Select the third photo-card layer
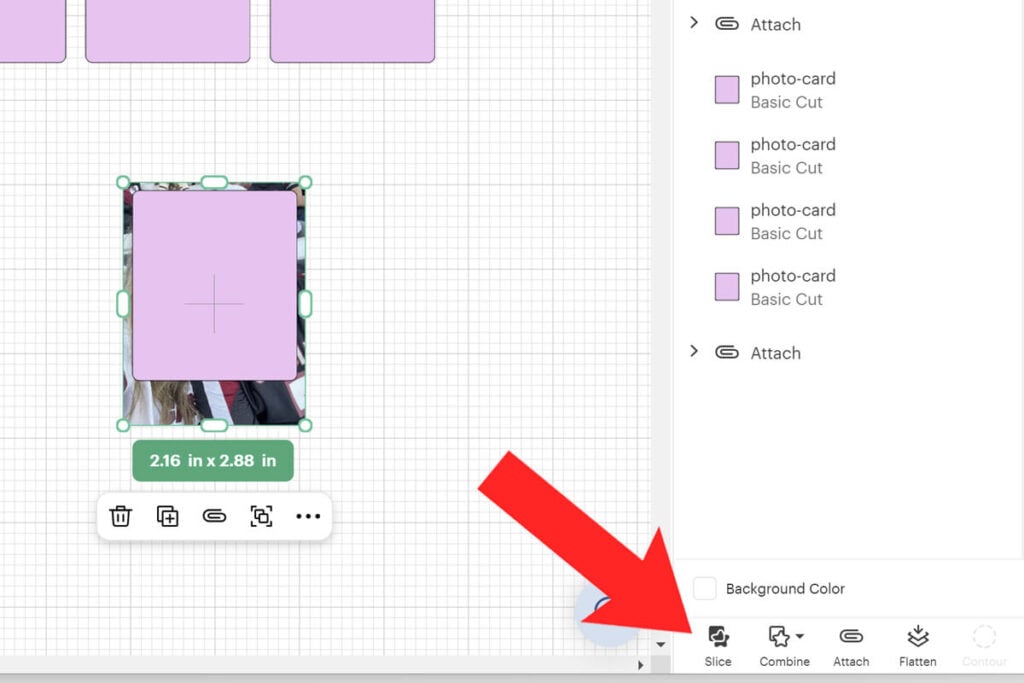 pos(793,221)
